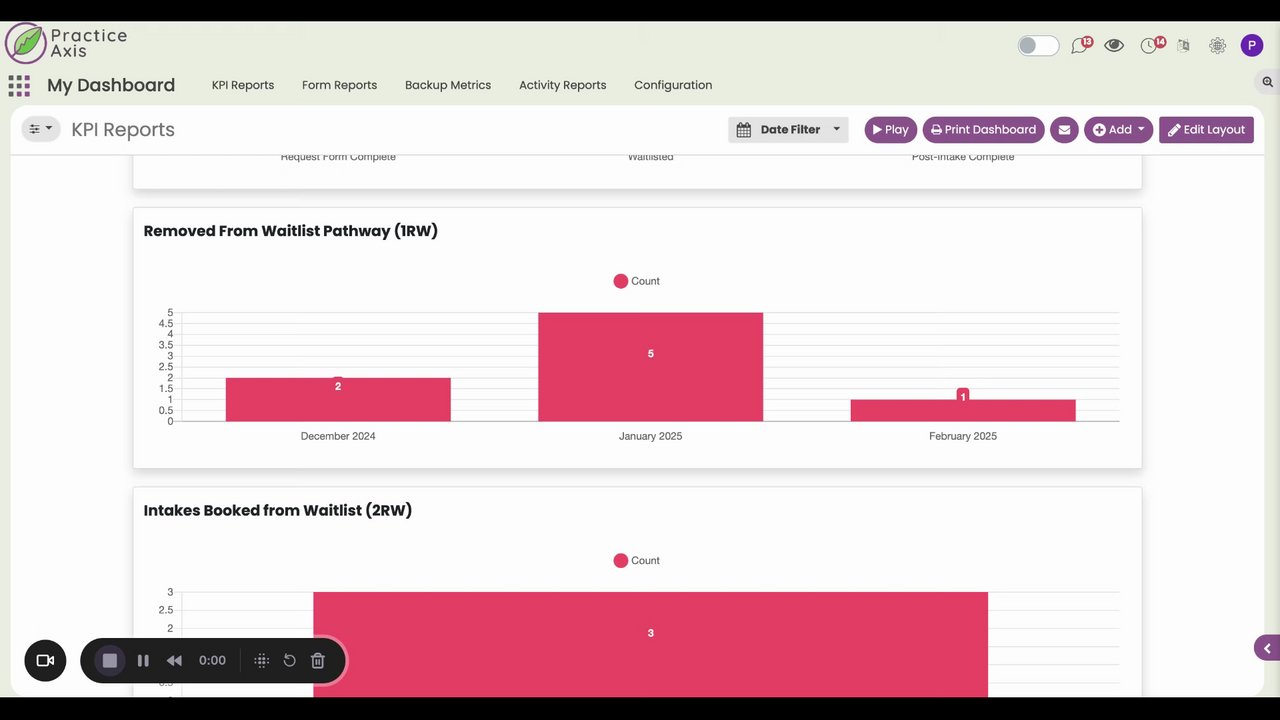Toggle the Count legend in Removed From Waitlist chart
This screenshot has height=720, width=1280.
(637, 281)
